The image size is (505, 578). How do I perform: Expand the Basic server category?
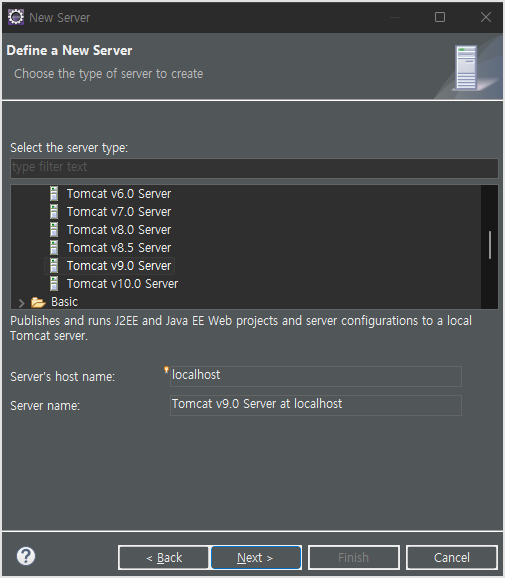pyautogui.click(x=21, y=303)
